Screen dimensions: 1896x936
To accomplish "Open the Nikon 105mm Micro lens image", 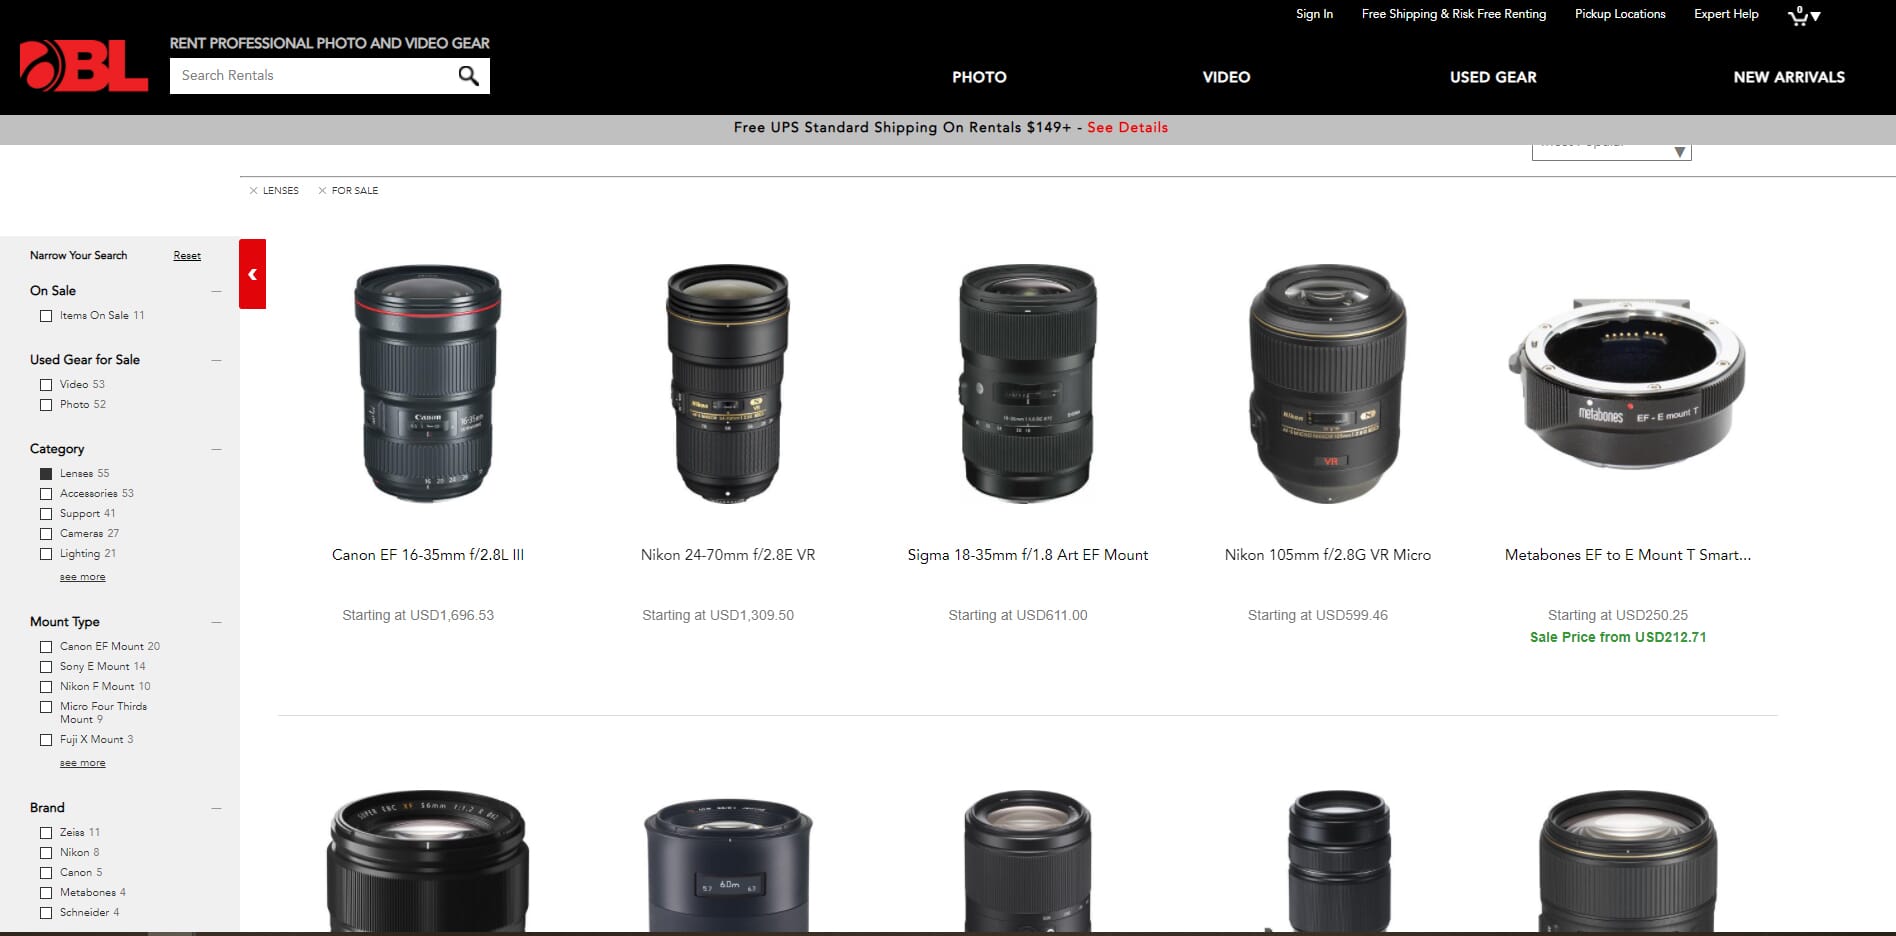I will [1328, 383].
